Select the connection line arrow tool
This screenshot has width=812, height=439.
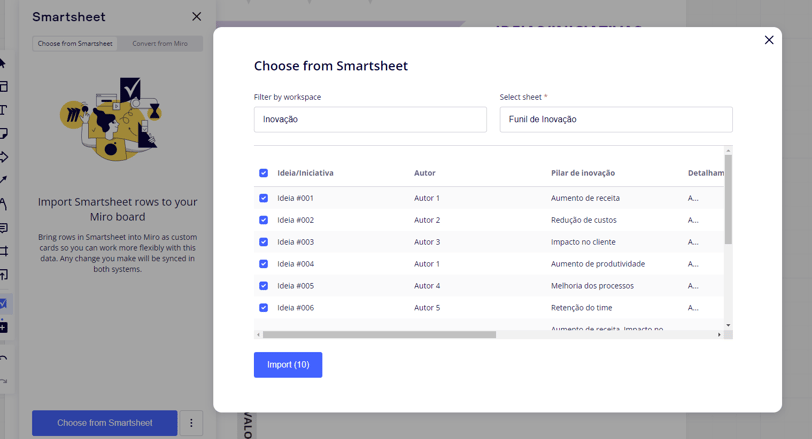(x=3, y=180)
